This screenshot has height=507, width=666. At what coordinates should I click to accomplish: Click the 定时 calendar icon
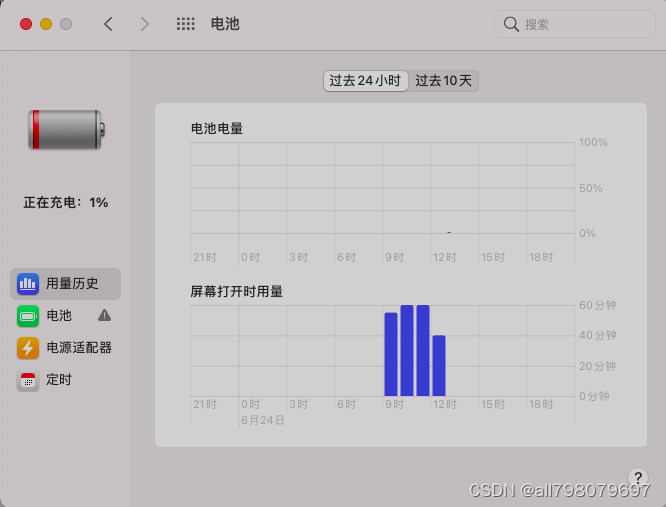tap(28, 380)
